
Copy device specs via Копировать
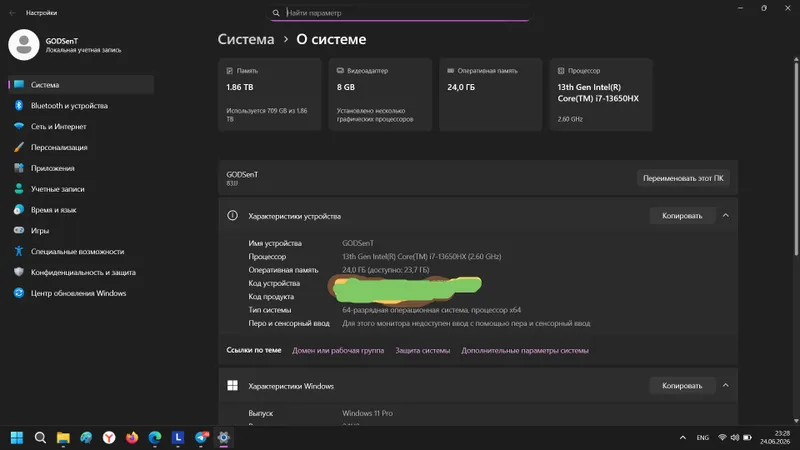click(x=682, y=216)
